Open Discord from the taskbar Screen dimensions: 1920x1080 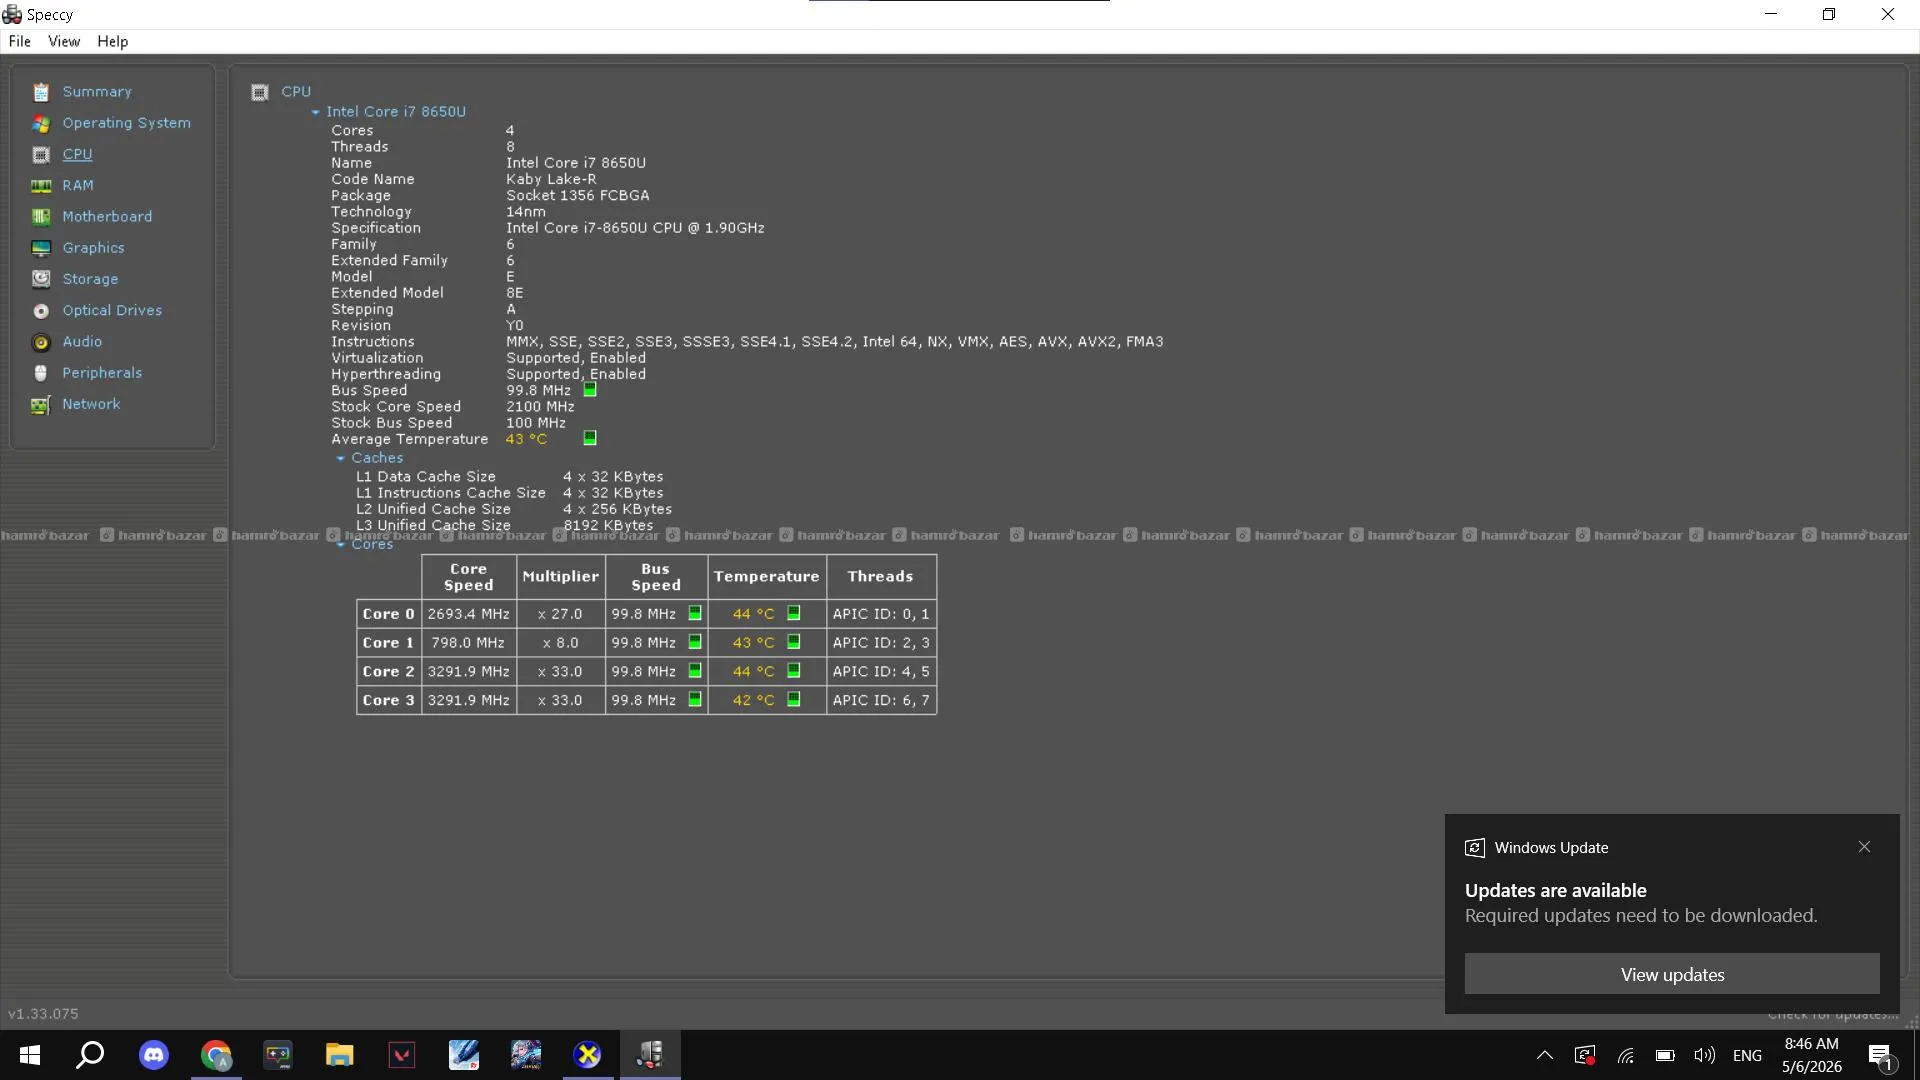point(154,1055)
